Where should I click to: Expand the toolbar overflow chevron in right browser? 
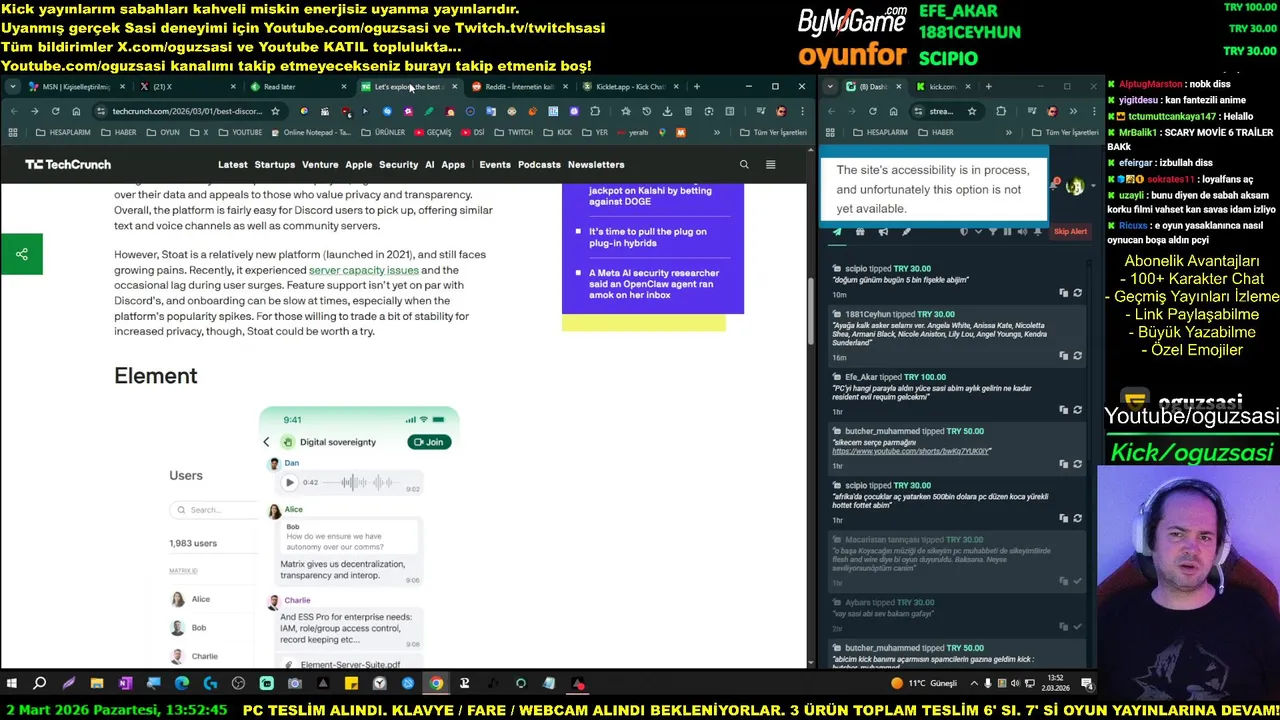coord(1073,111)
